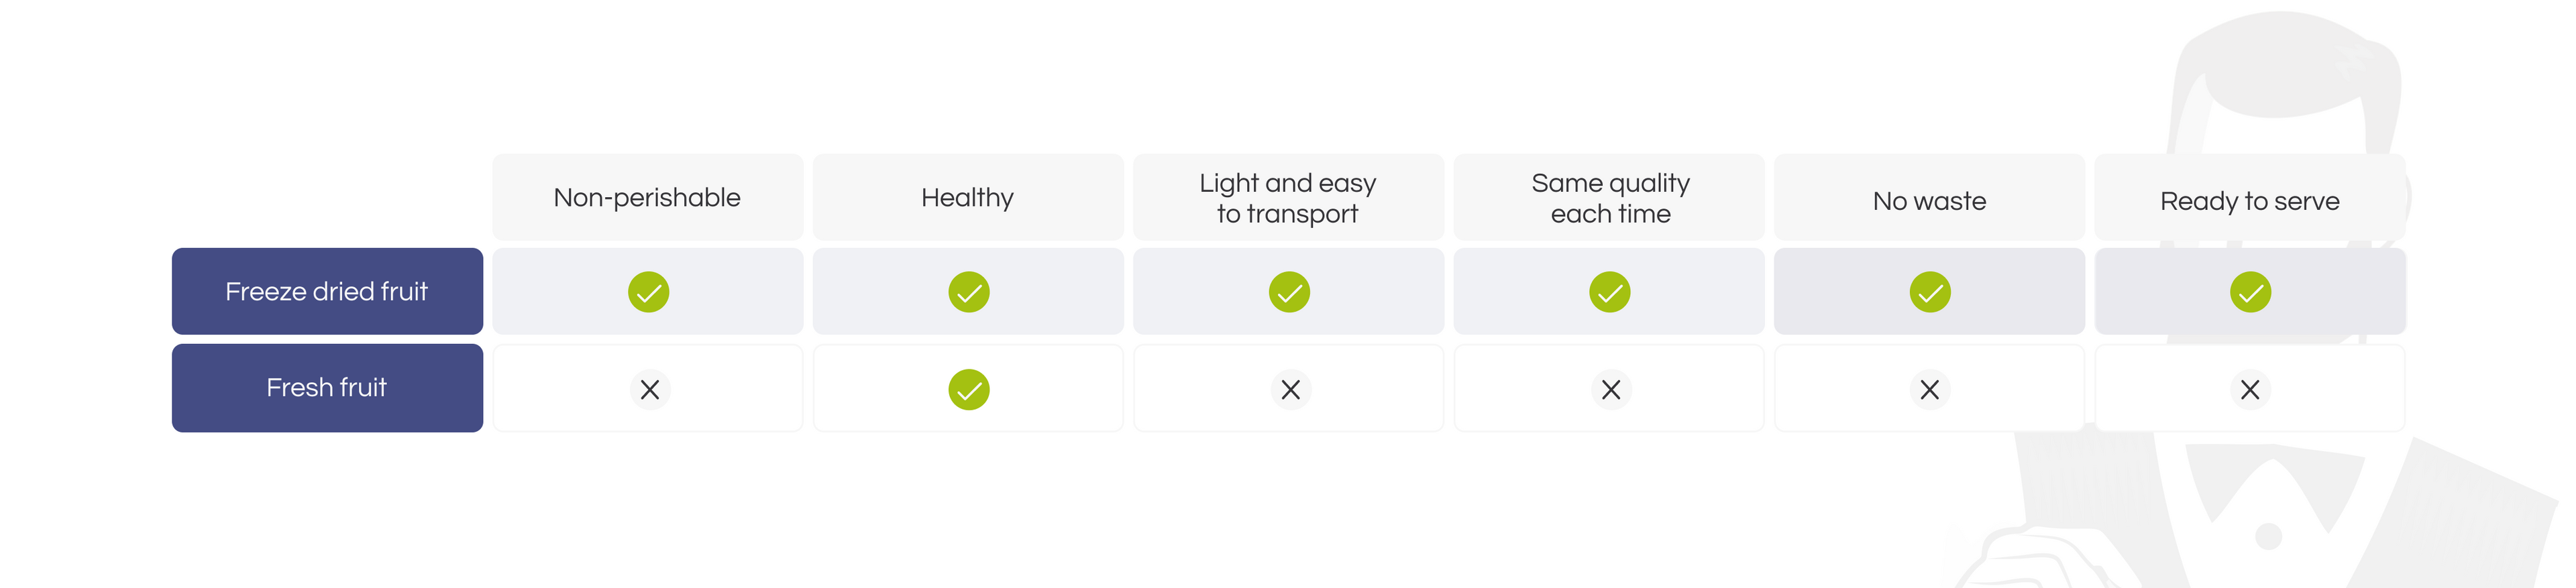This screenshot has height=588, width=2576.
Task: Click Freeze dried fruit Same quality checkmark
Action: [x=1609, y=292]
